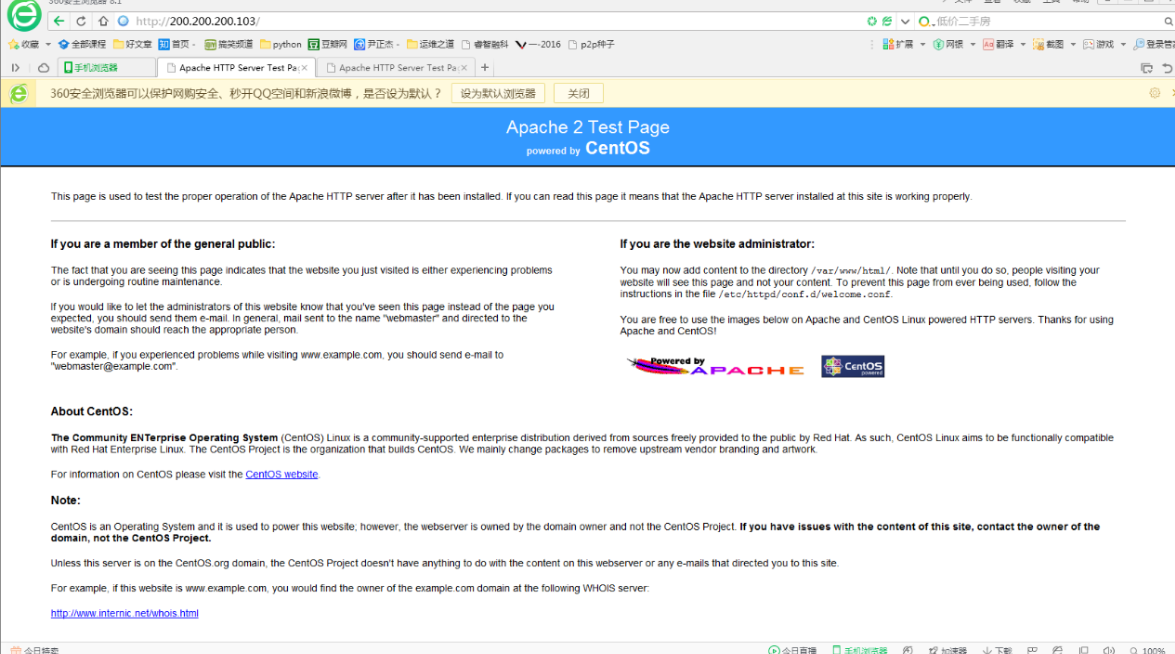
Task: Open the python bookmark folder
Action: (x=280, y=44)
